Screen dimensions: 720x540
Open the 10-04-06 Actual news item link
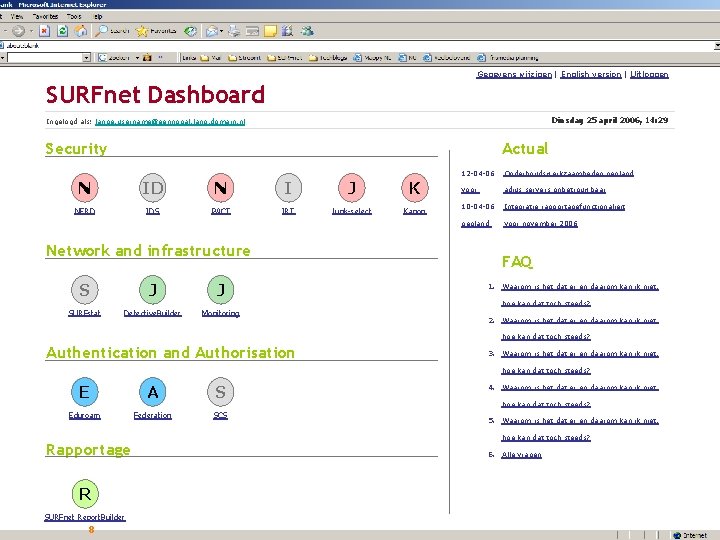coord(564,207)
